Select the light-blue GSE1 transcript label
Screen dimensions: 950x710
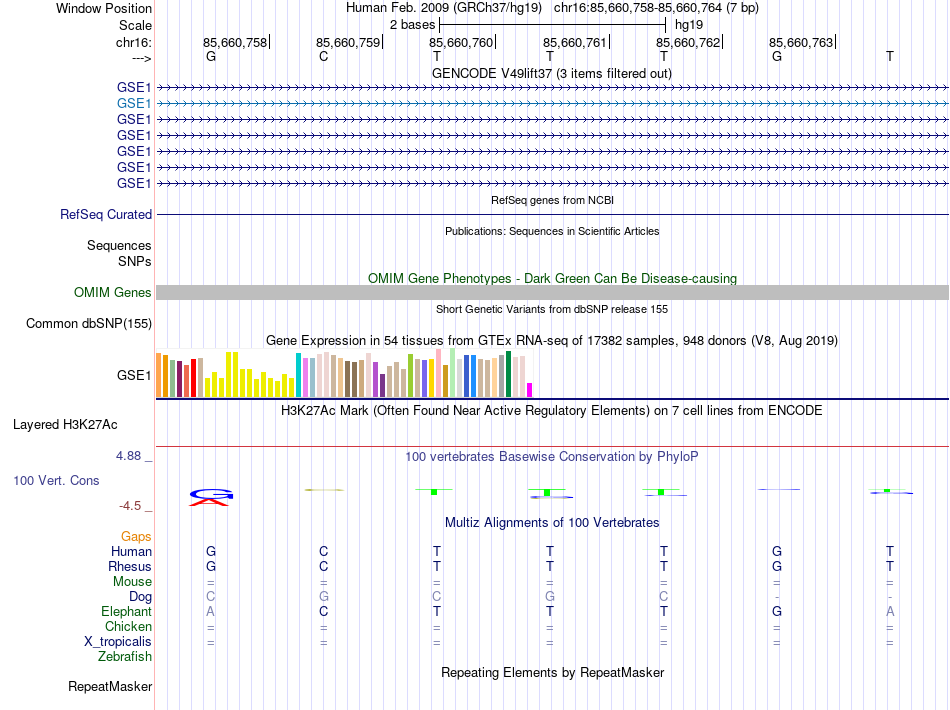click(134, 103)
